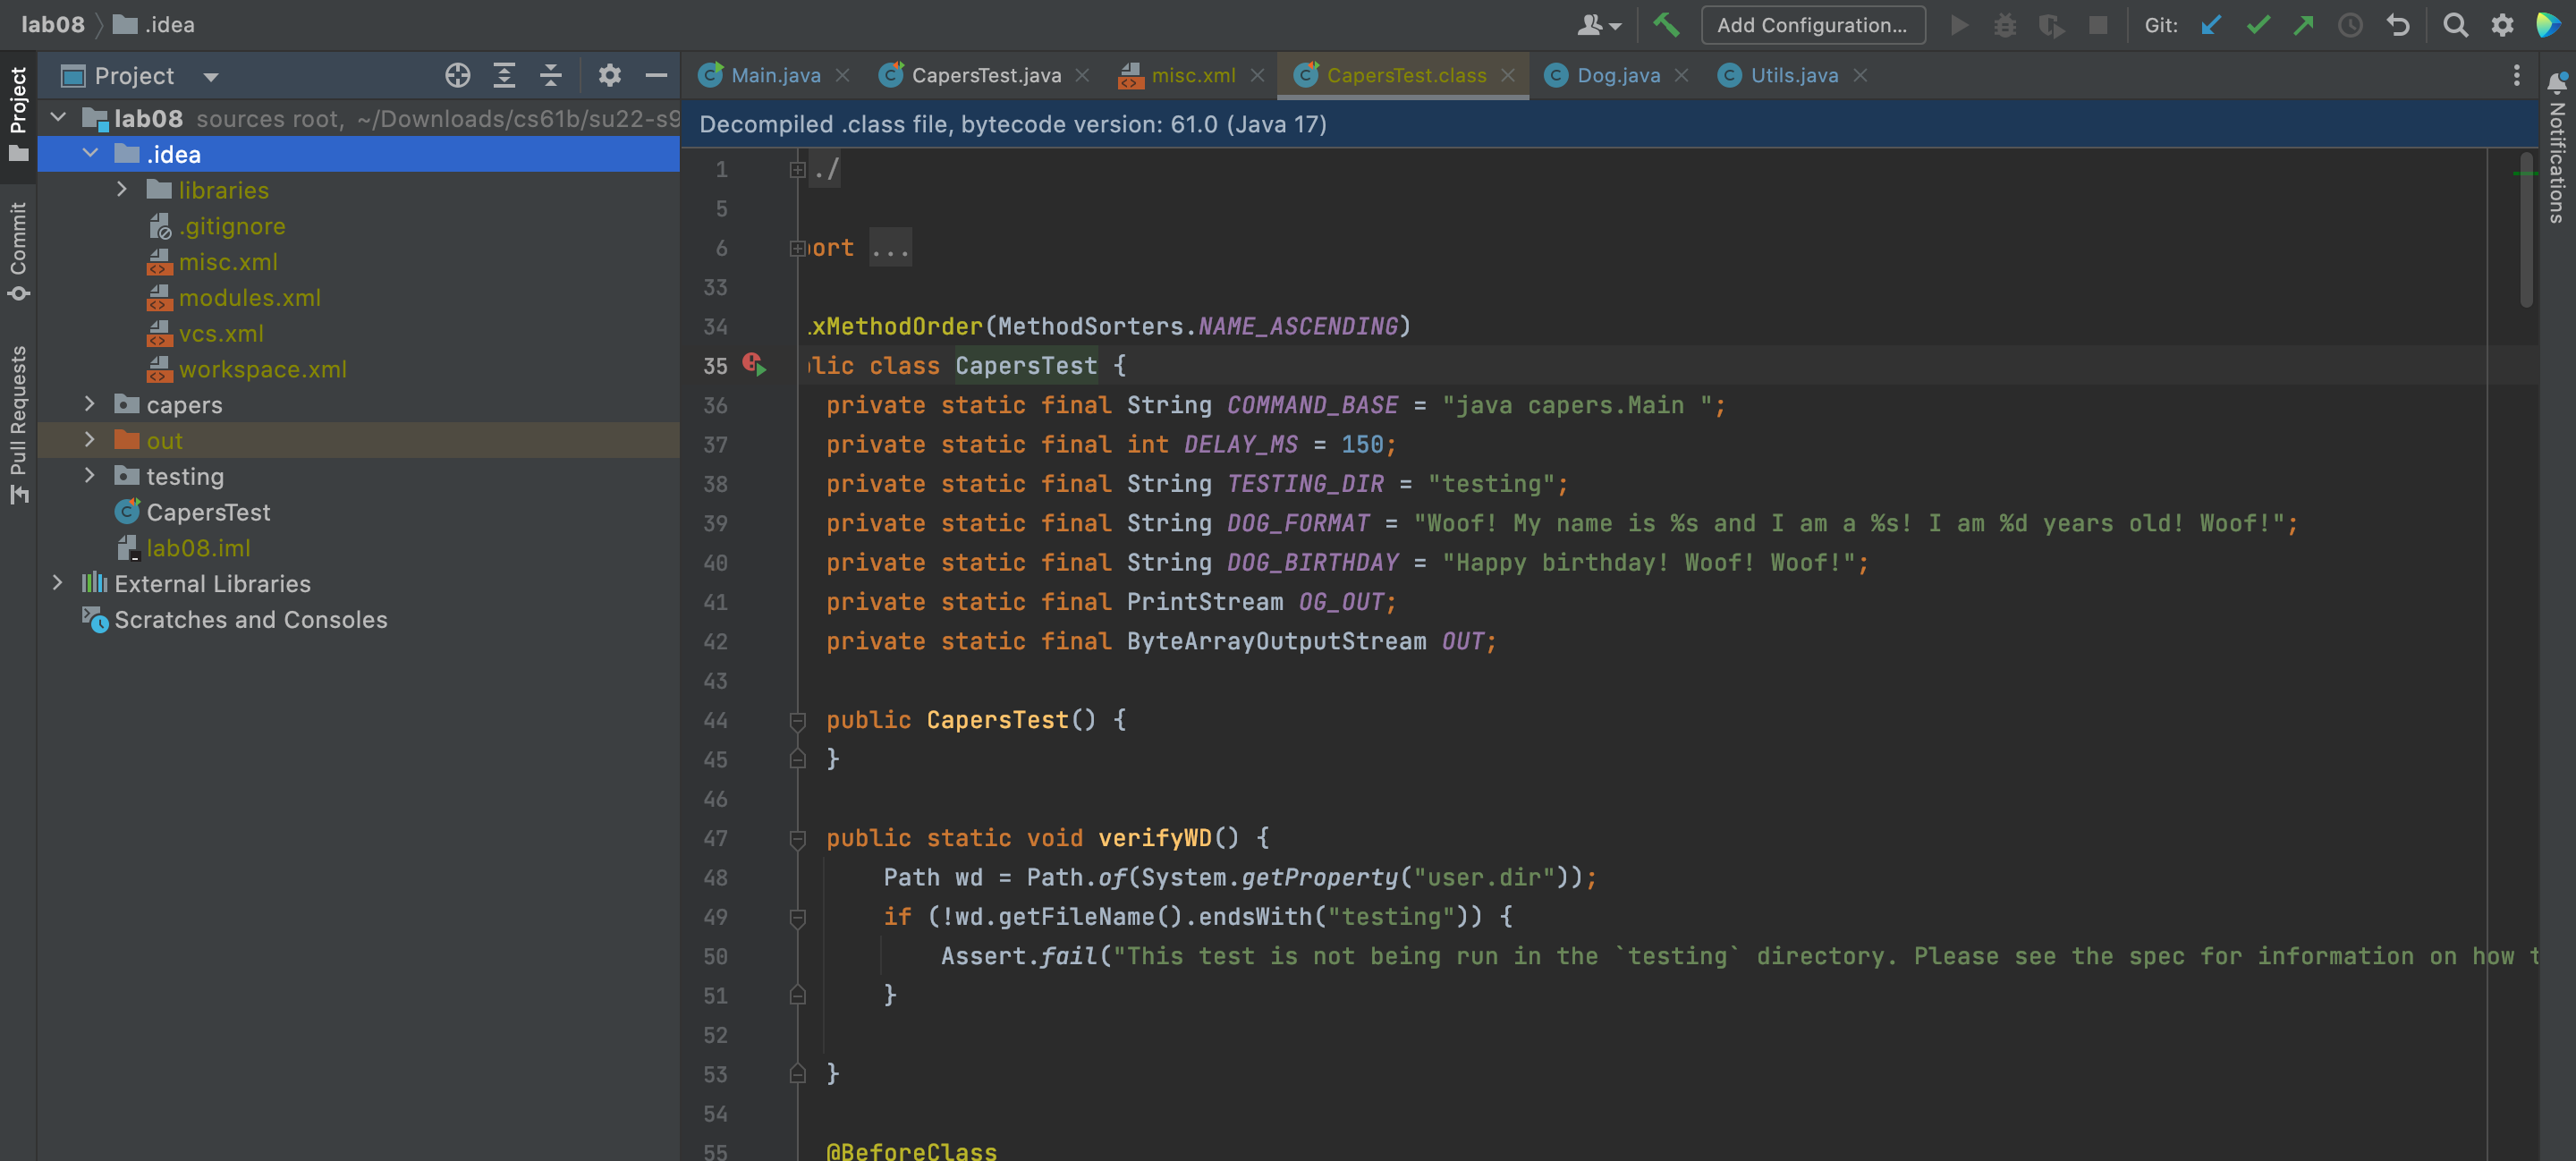Screen dimensions: 2576x1161
Task: Toggle fold marker on CapersTest constructor line
Action: (797, 720)
